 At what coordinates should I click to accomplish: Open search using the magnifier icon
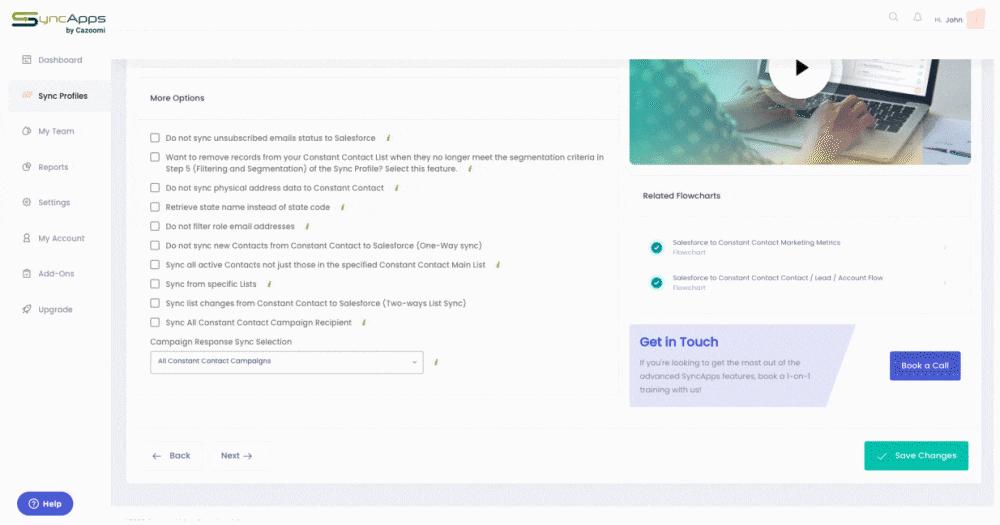click(x=893, y=17)
